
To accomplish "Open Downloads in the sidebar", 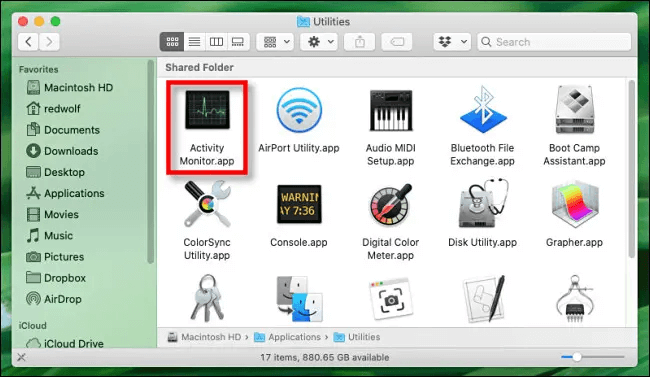I will click(62, 151).
